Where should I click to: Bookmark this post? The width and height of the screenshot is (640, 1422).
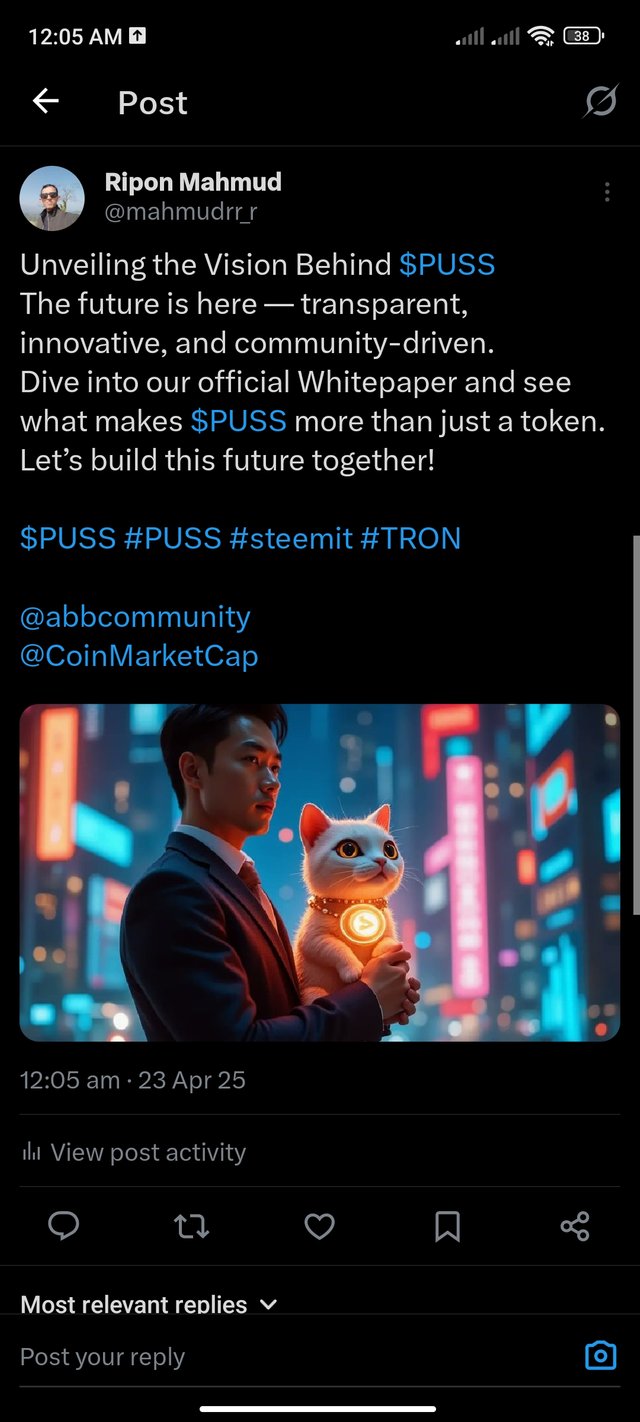(447, 1226)
